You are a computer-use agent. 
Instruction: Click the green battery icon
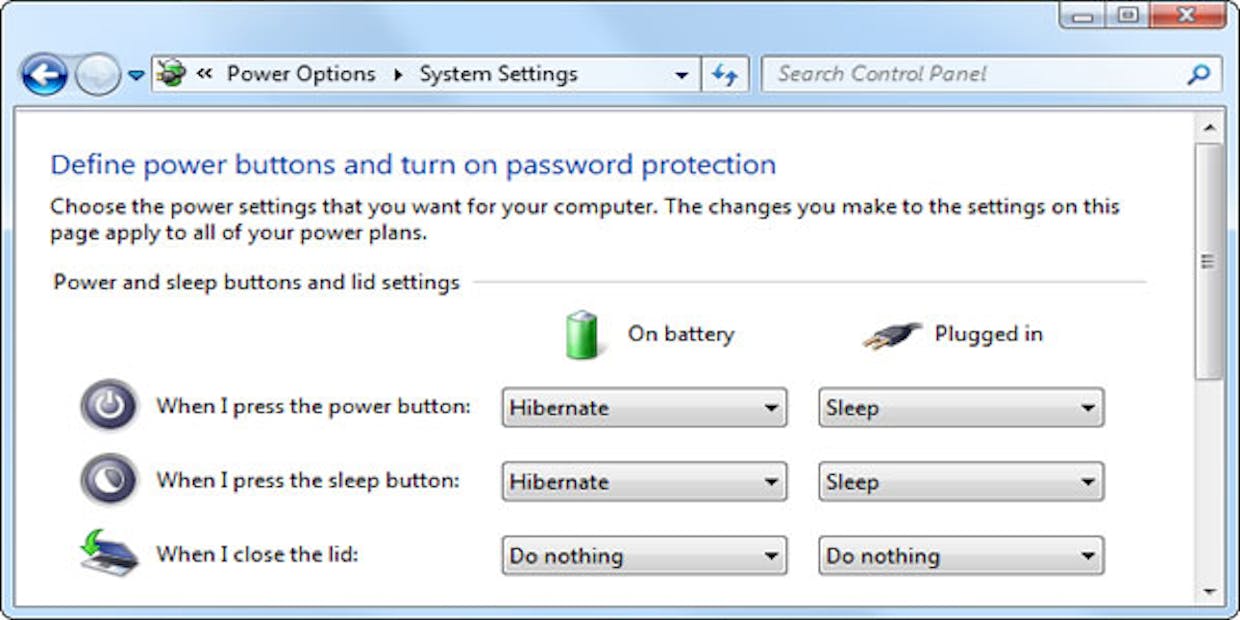[x=582, y=335]
